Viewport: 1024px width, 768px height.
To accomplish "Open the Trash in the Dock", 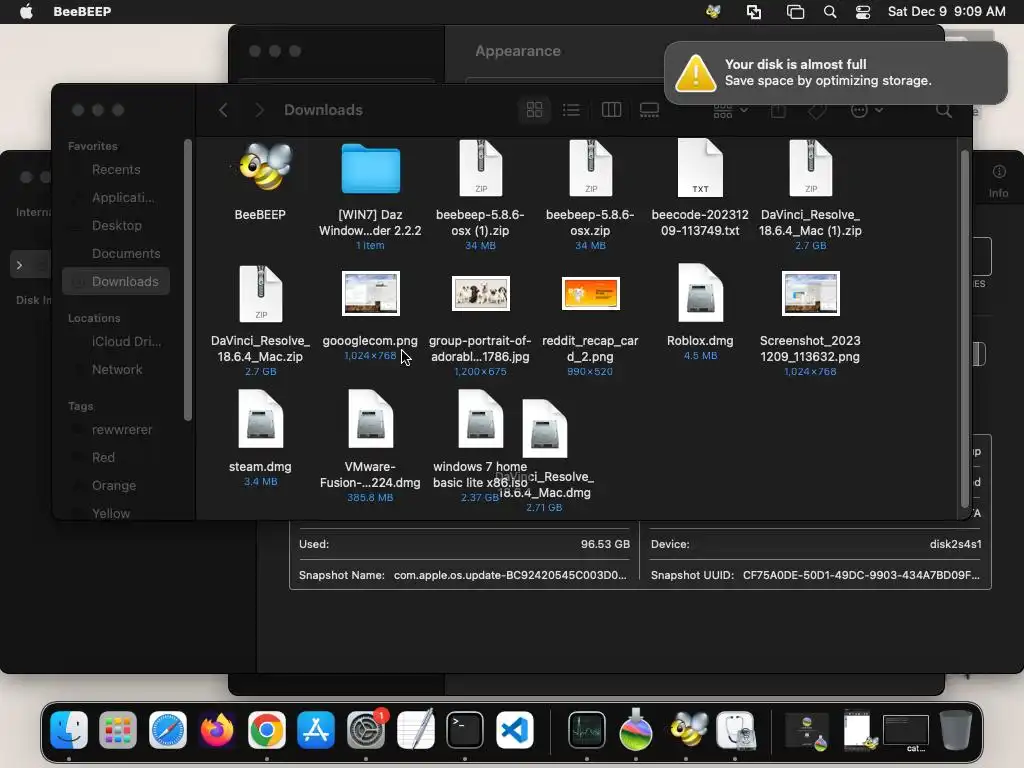I will (x=955, y=729).
